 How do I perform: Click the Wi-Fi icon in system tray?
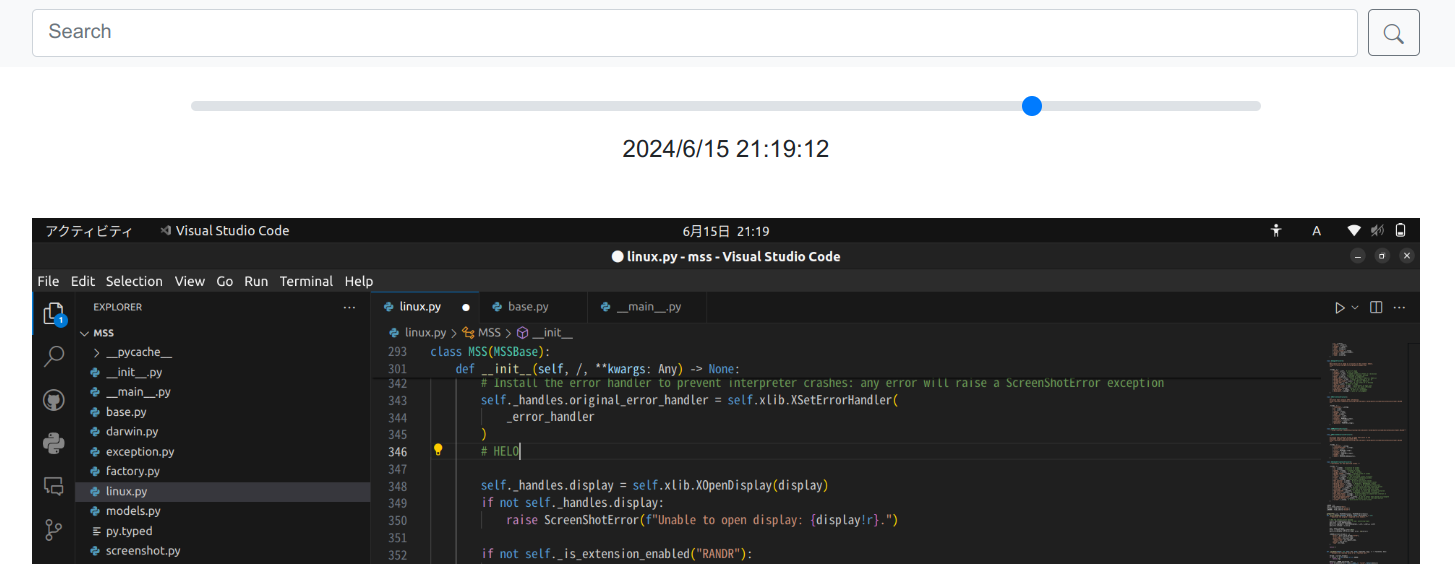pyautogui.click(x=1354, y=230)
